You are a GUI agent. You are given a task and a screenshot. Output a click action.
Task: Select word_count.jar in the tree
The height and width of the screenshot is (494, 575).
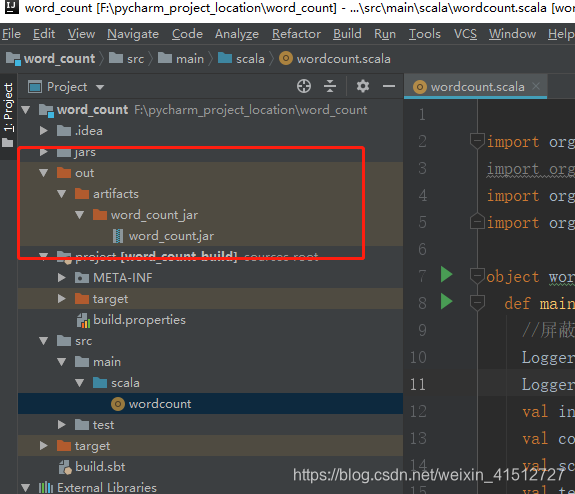click(x=171, y=236)
